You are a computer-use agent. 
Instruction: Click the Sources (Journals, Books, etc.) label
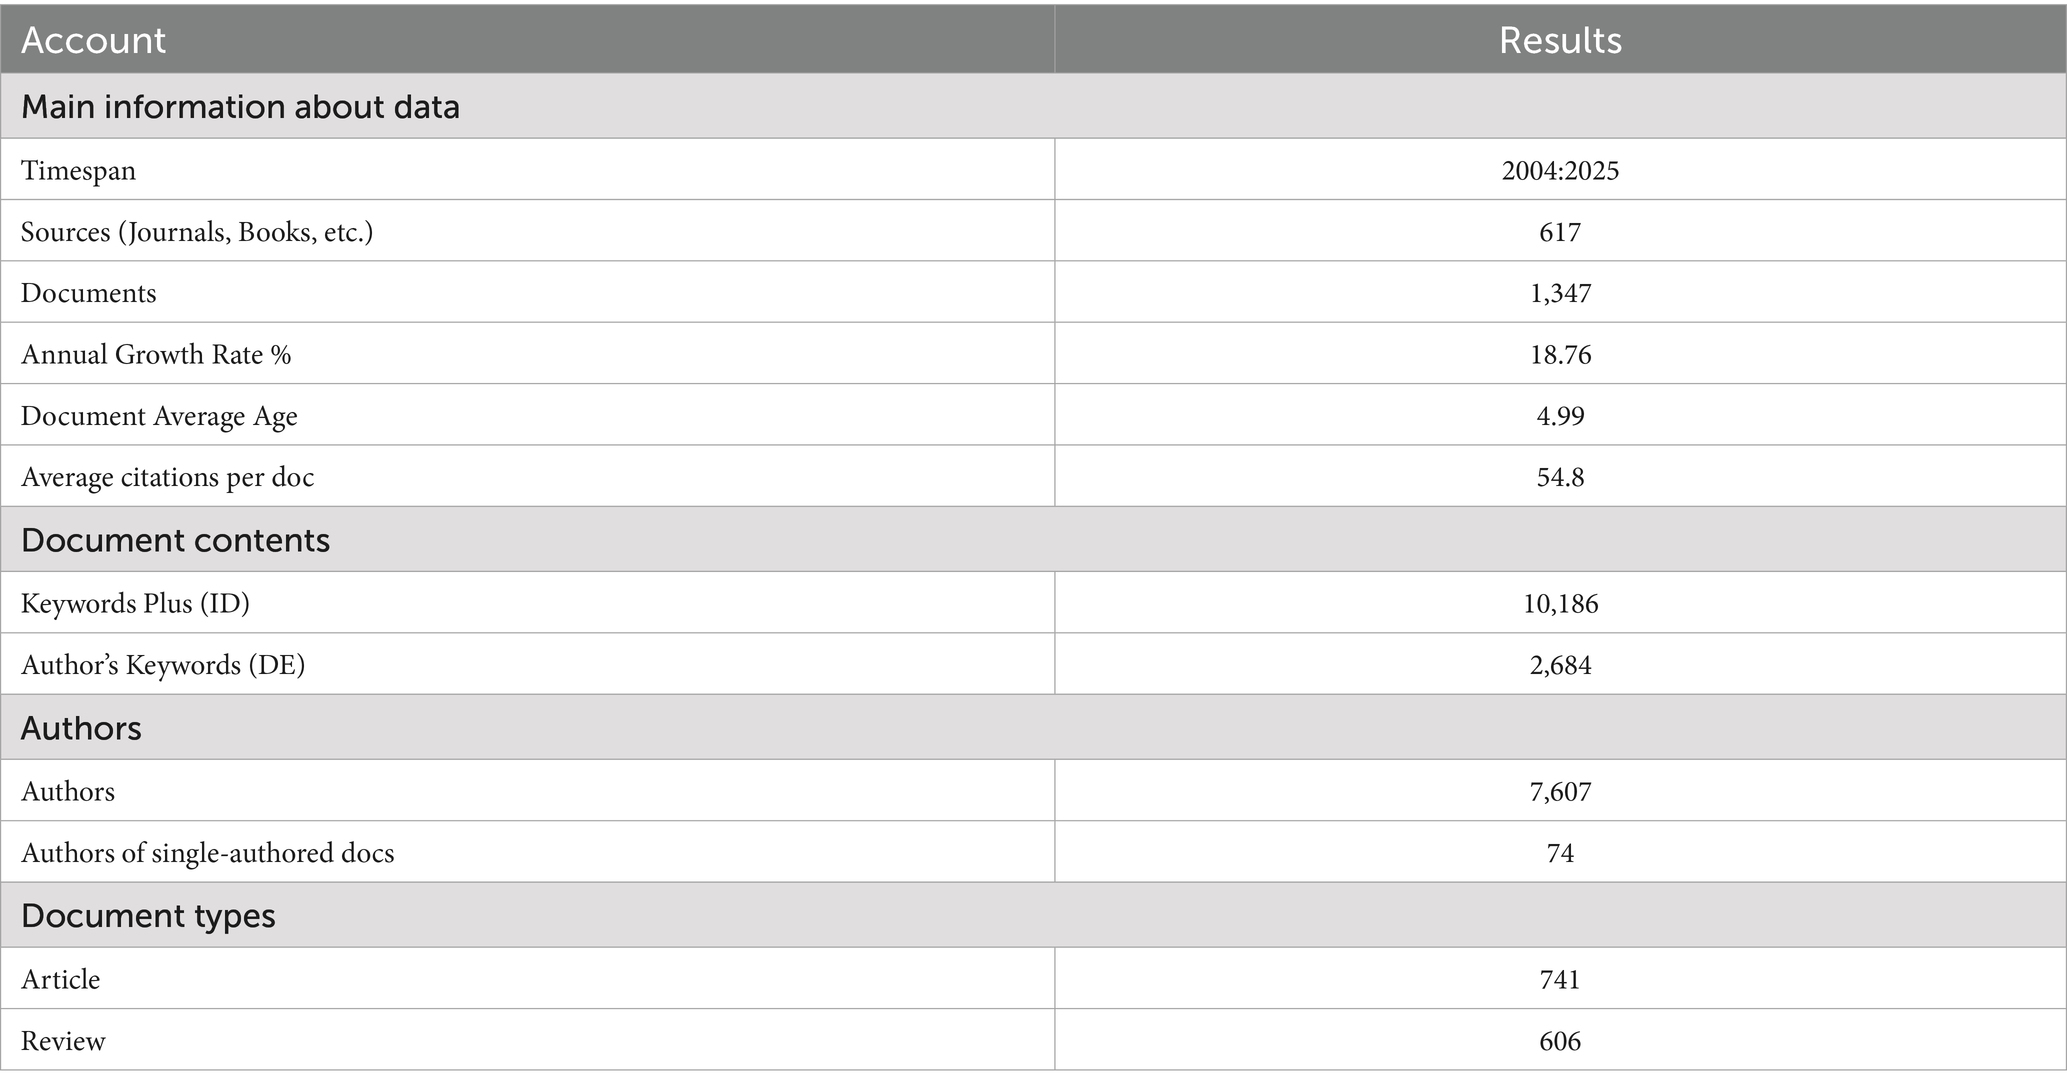point(197,232)
